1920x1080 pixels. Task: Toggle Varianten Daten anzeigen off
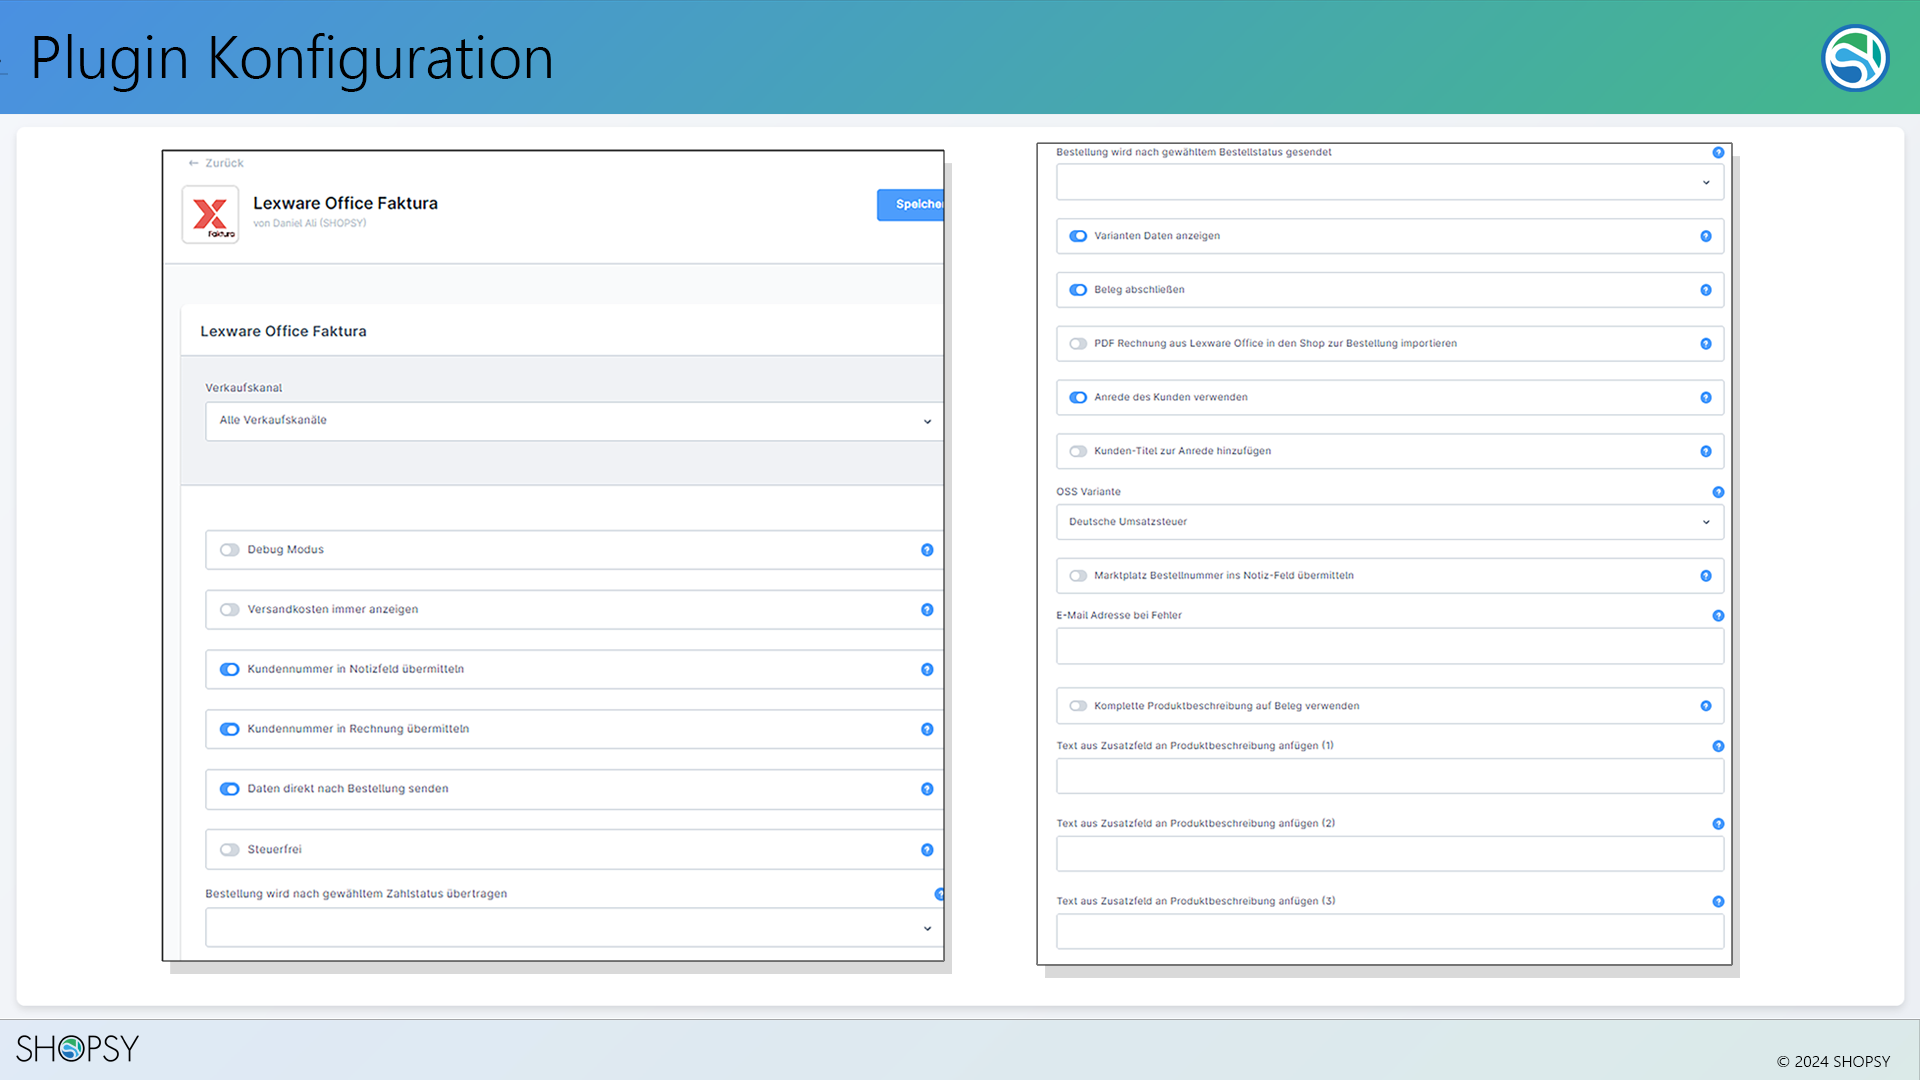[x=1078, y=236]
